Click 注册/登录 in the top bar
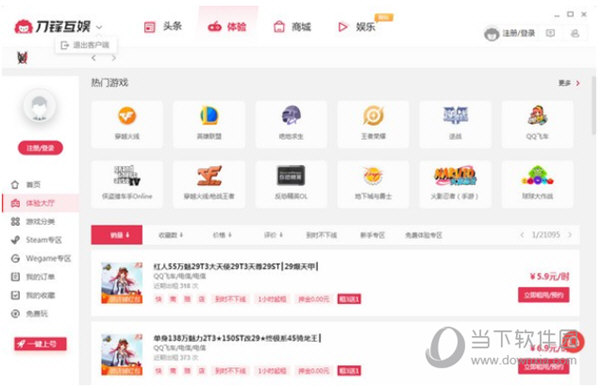 pos(518,33)
